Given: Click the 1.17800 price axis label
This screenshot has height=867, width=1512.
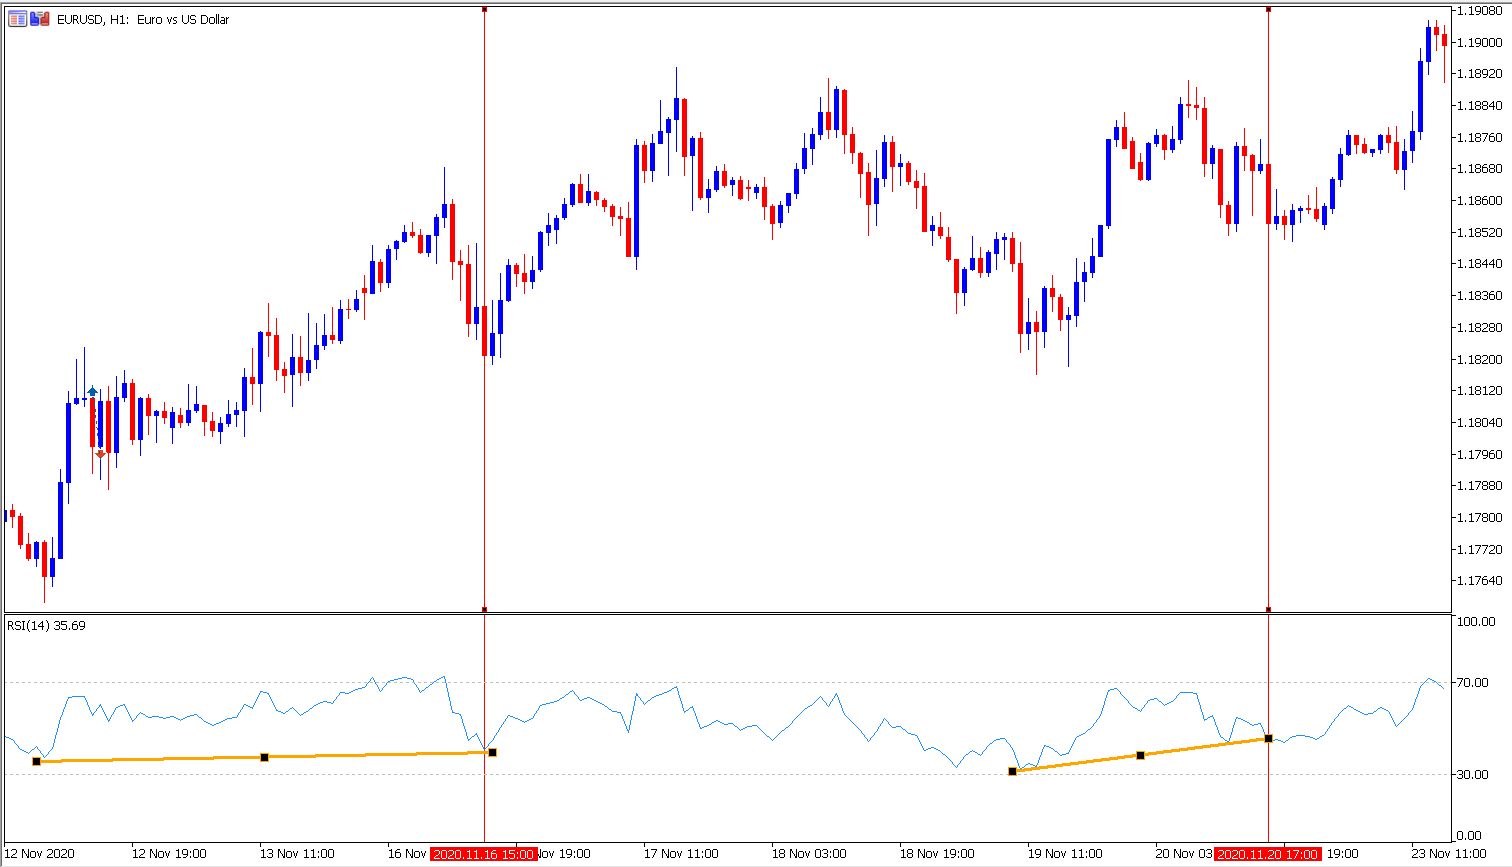Looking at the screenshot, I should click(1480, 517).
